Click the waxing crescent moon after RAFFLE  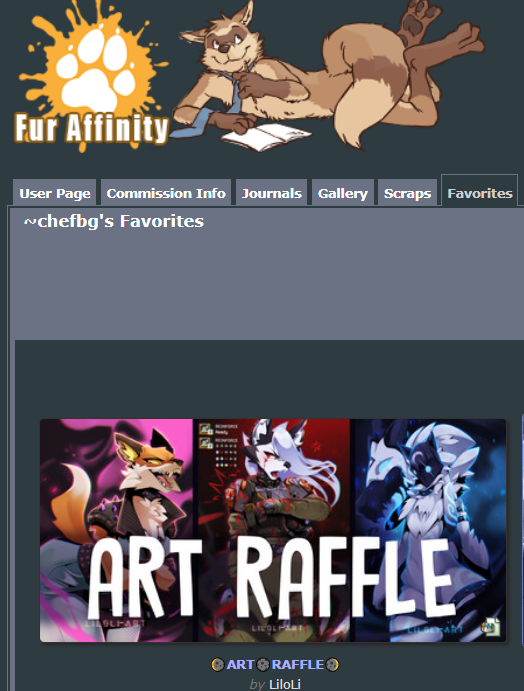coord(333,664)
